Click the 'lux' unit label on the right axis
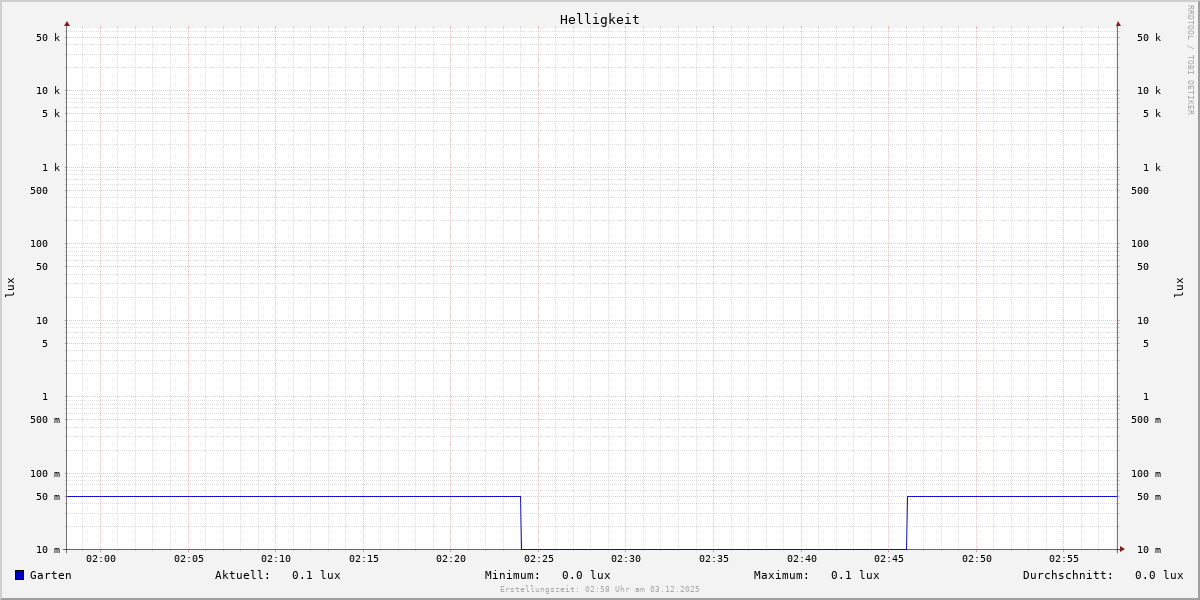The width and height of the screenshot is (1200, 600). point(1179,287)
